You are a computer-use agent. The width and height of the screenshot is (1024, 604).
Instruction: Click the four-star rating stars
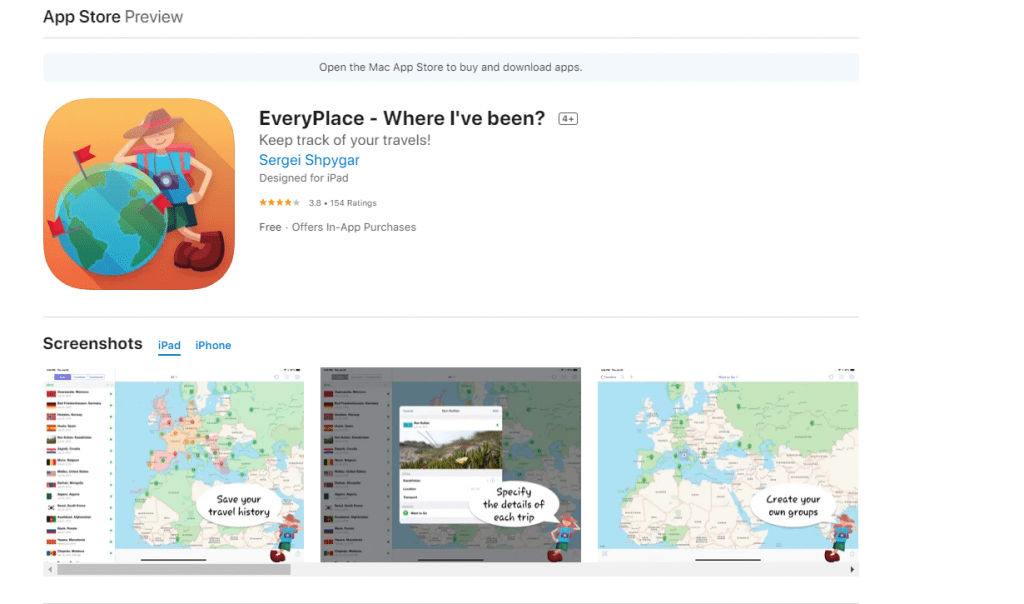coord(279,203)
